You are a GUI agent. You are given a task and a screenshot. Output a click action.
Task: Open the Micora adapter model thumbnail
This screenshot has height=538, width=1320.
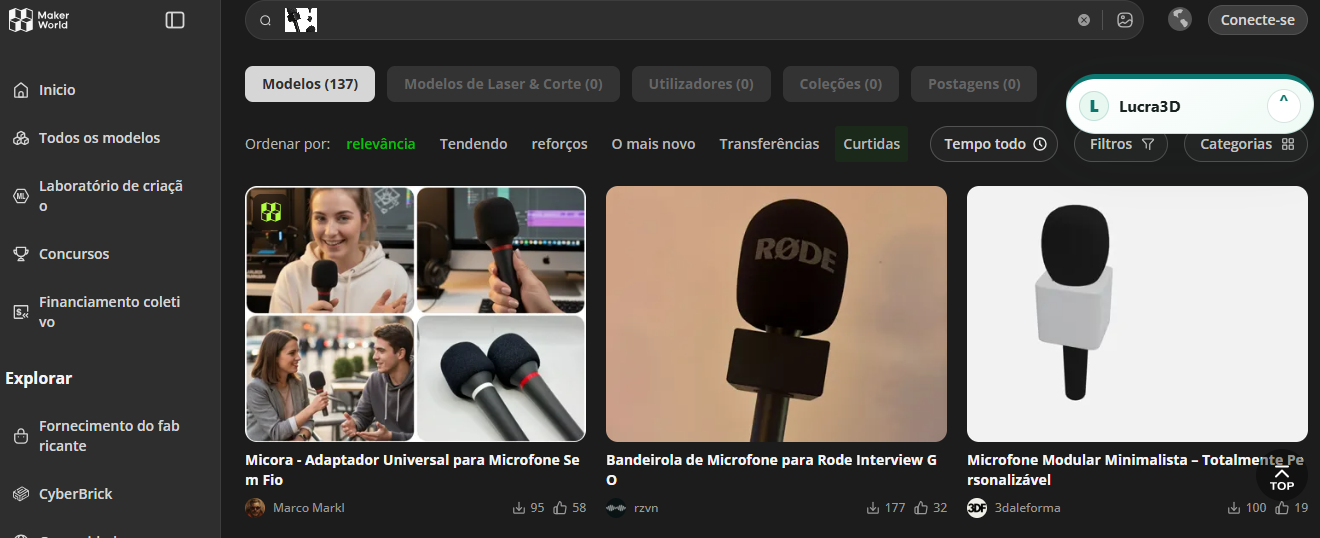pyautogui.click(x=415, y=314)
